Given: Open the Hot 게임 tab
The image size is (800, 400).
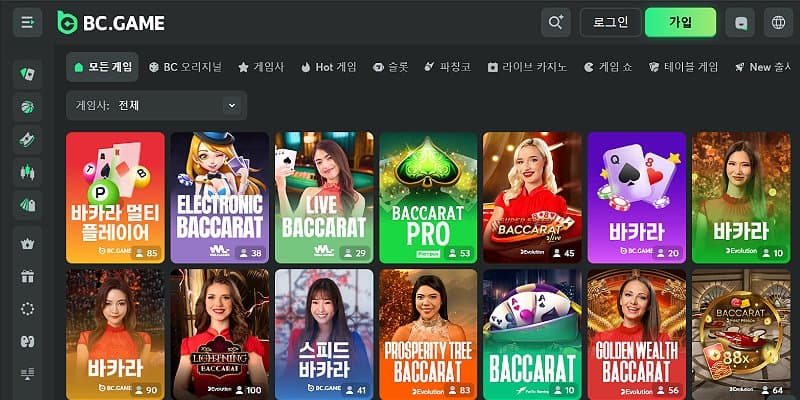Looking at the screenshot, I should (x=327, y=67).
